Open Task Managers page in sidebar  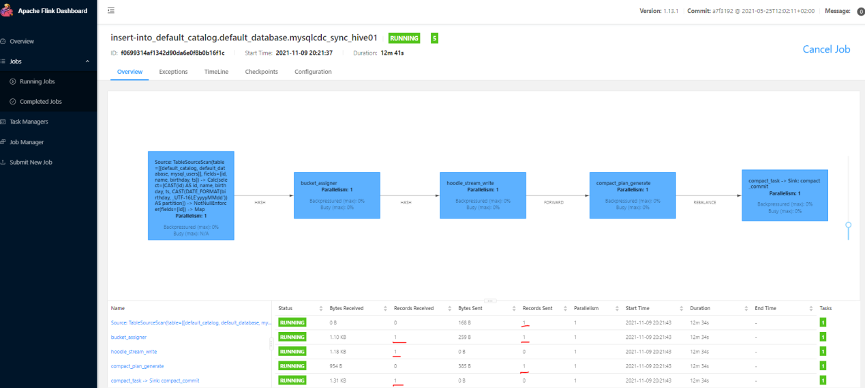click(29, 122)
